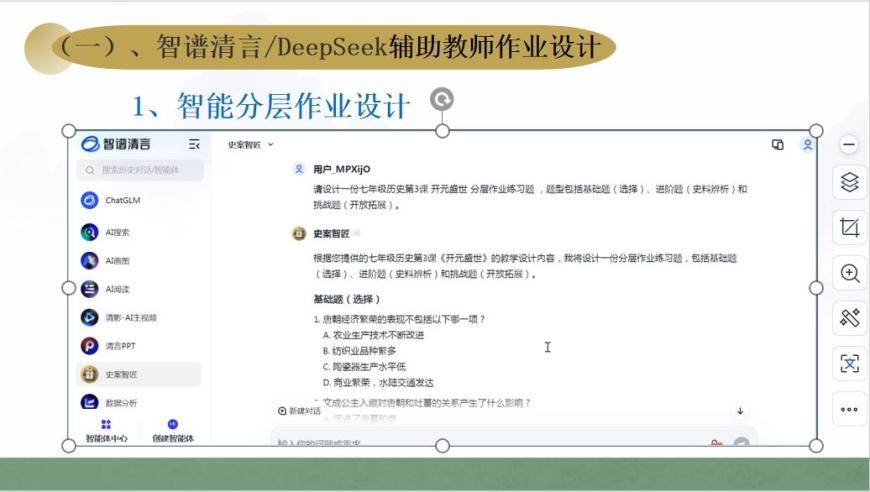Click the 基础题（选择） heading
The width and height of the screenshot is (870, 492).
tap(347, 300)
